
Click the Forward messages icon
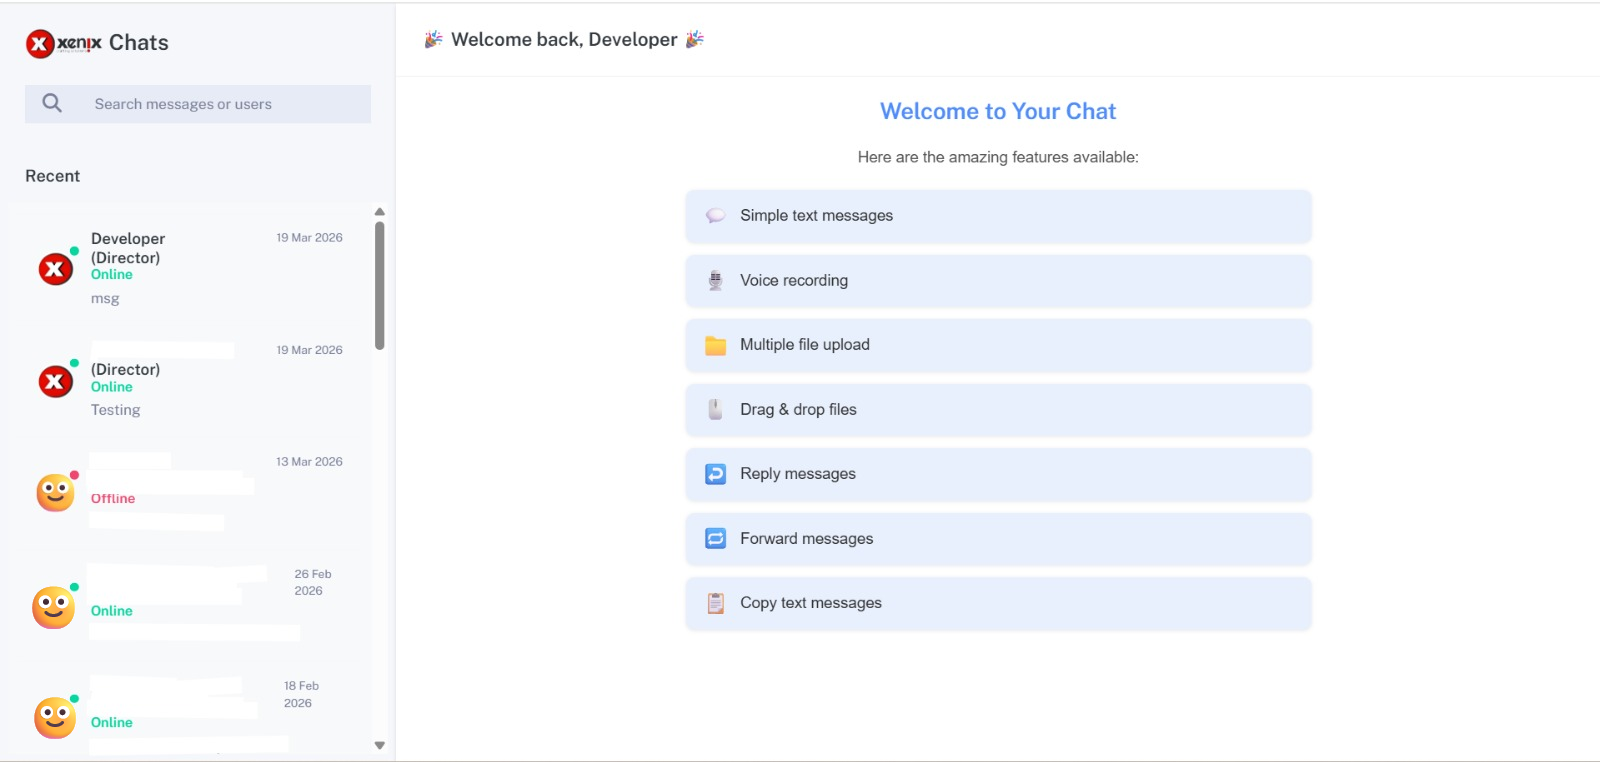tap(715, 539)
